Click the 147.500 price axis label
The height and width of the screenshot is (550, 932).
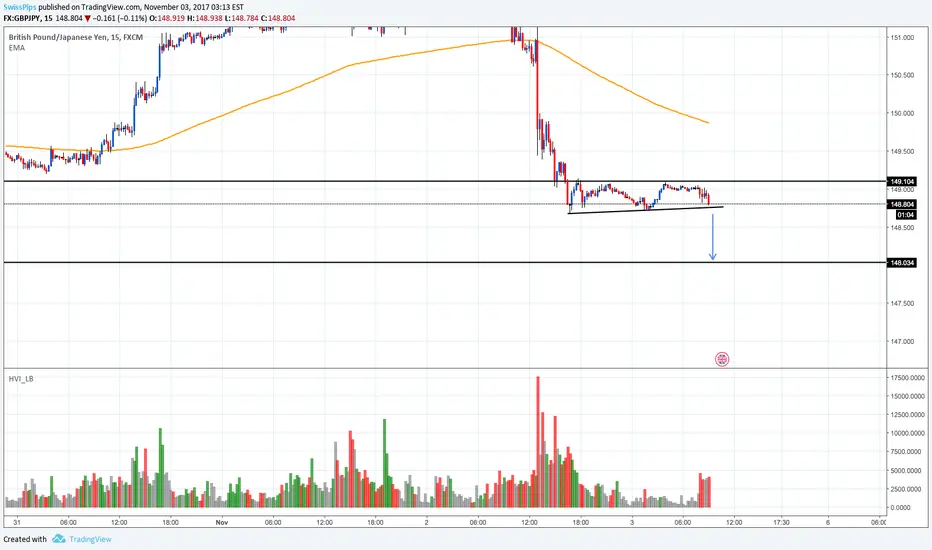coord(902,304)
